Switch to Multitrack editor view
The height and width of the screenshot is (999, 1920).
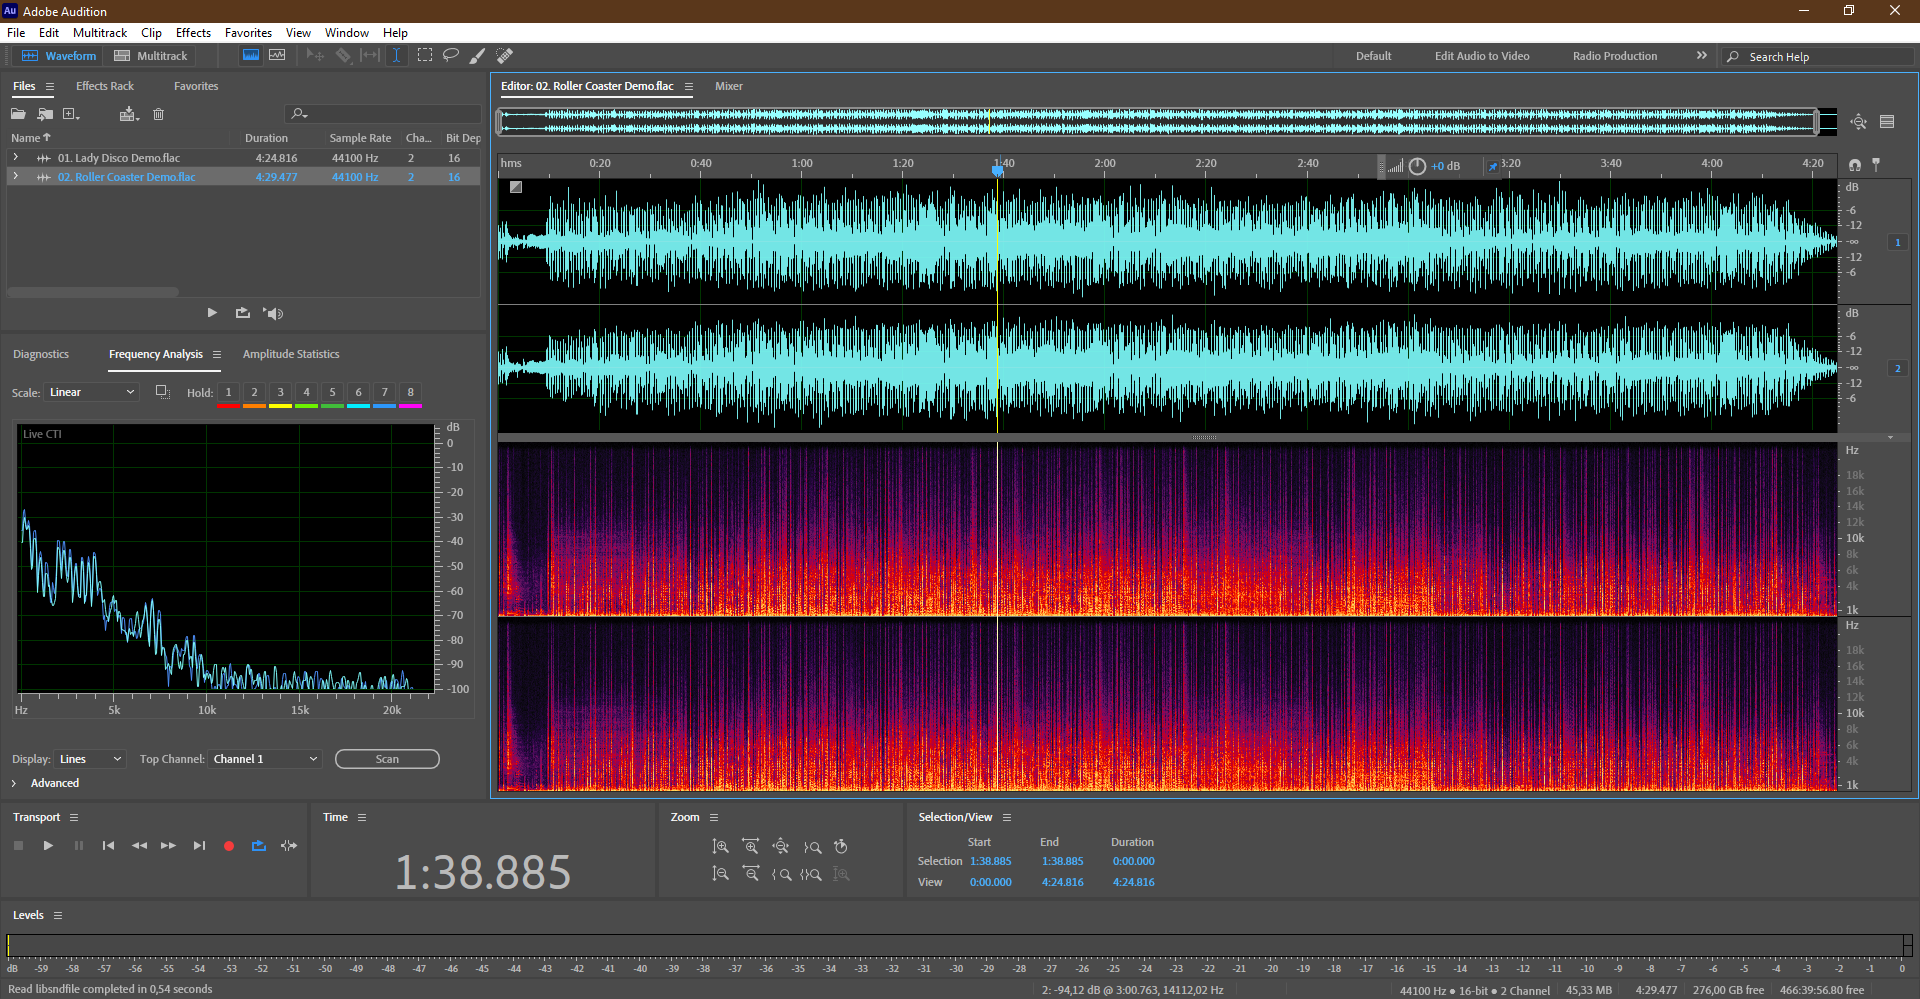coord(151,56)
